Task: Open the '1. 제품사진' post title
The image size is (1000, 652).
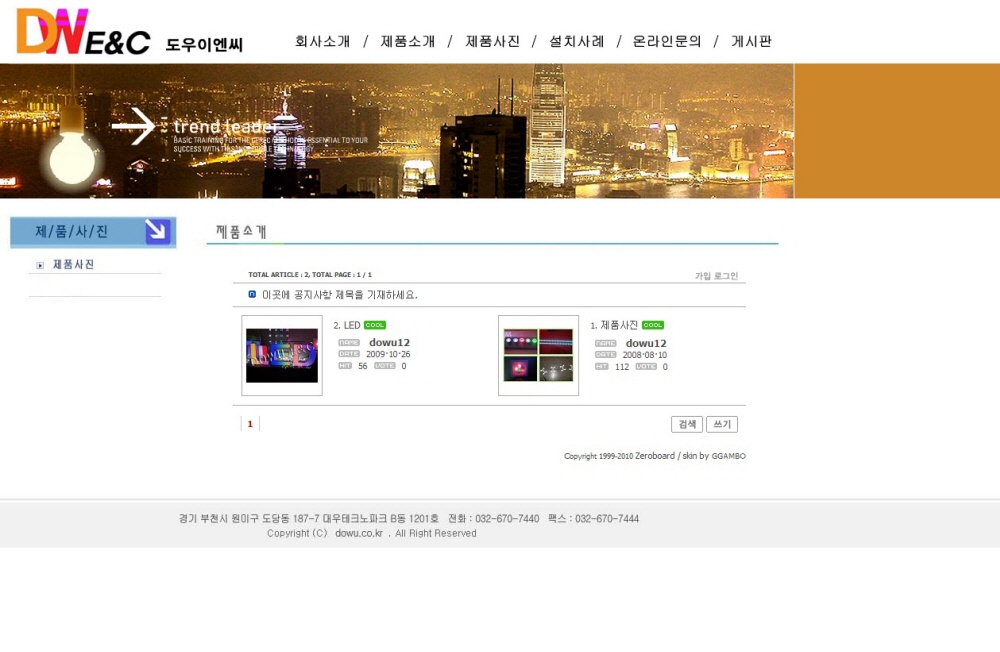Action: pyautogui.click(x=614, y=326)
